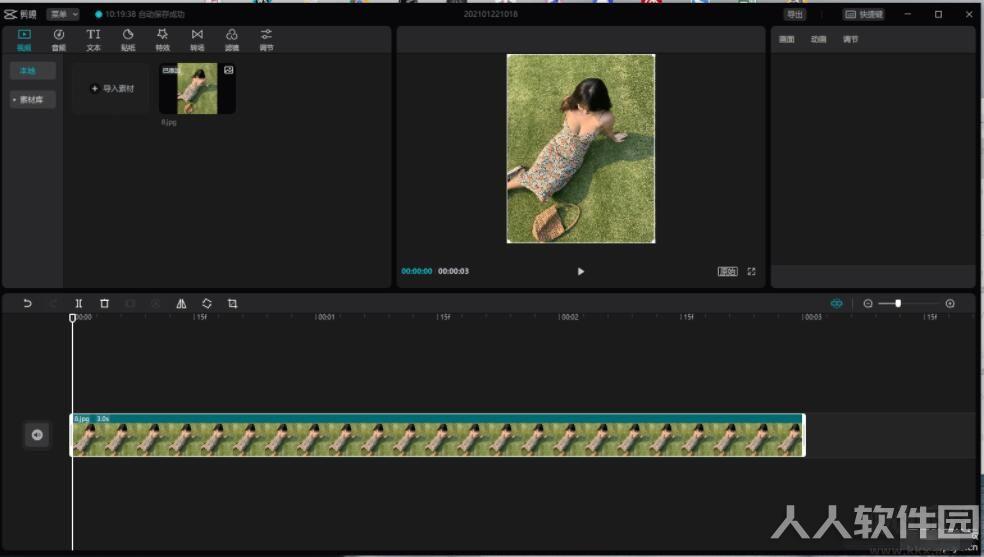Click the project title 202101221018
This screenshot has width=984, height=557.
(x=491, y=14)
